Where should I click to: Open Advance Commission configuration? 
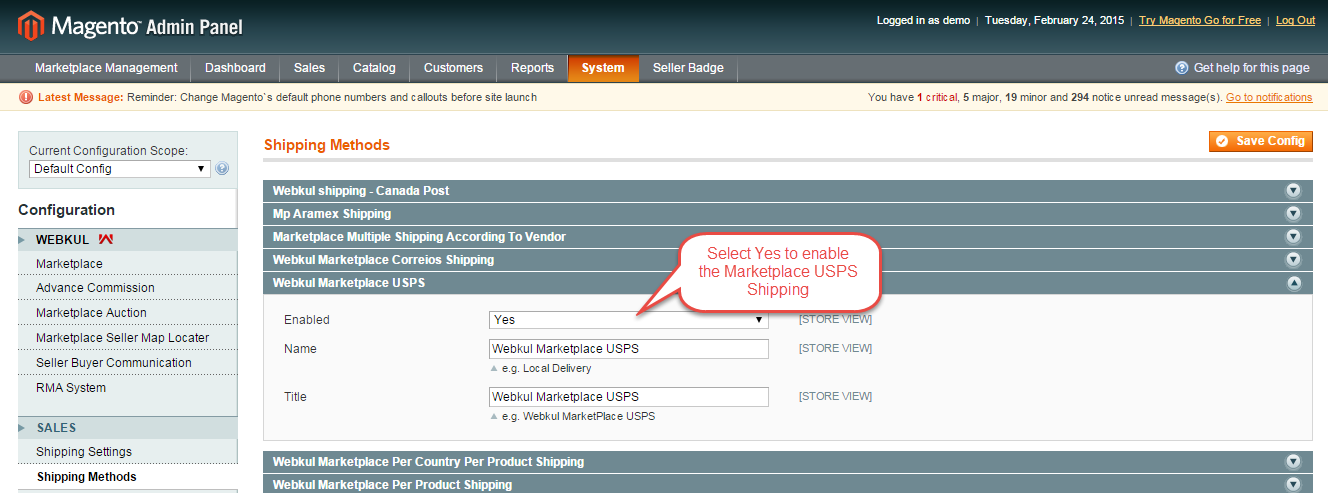(x=128, y=288)
